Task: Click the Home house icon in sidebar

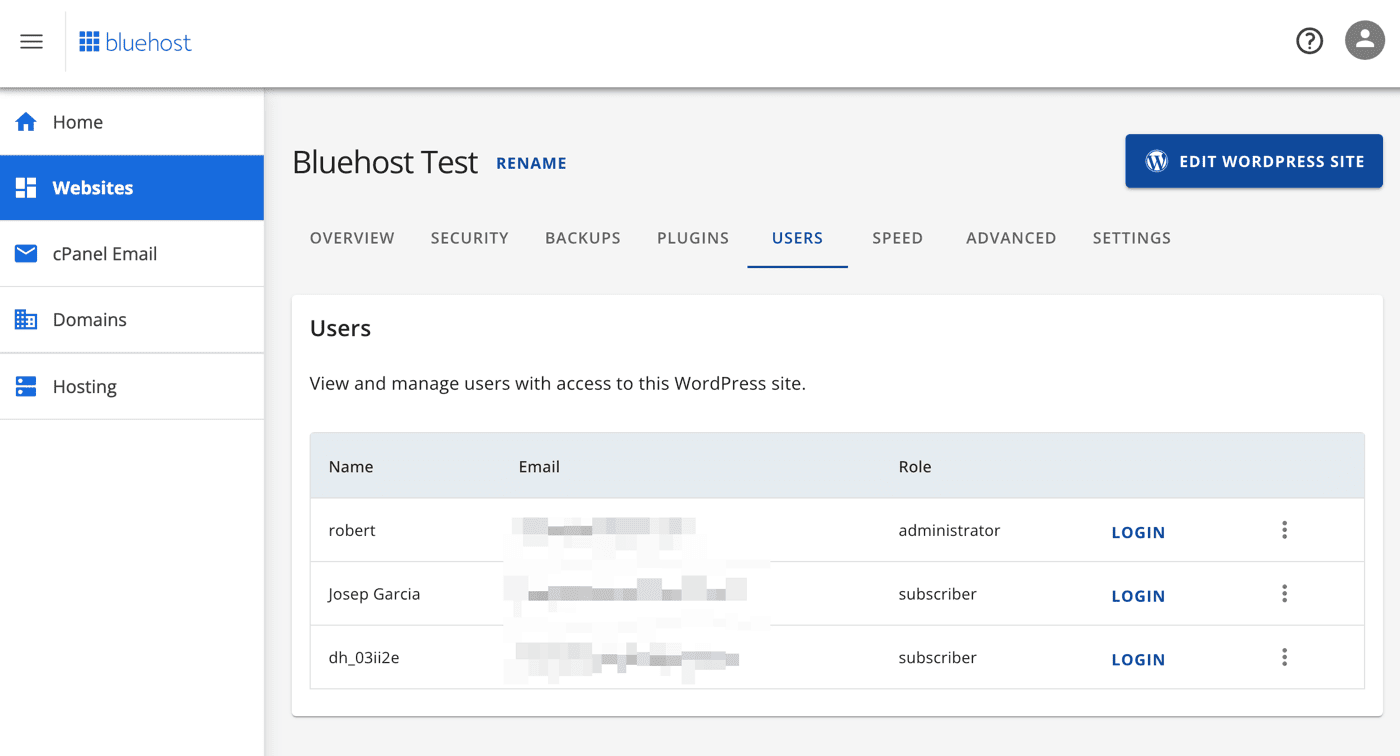Action: tap(26, 122)
